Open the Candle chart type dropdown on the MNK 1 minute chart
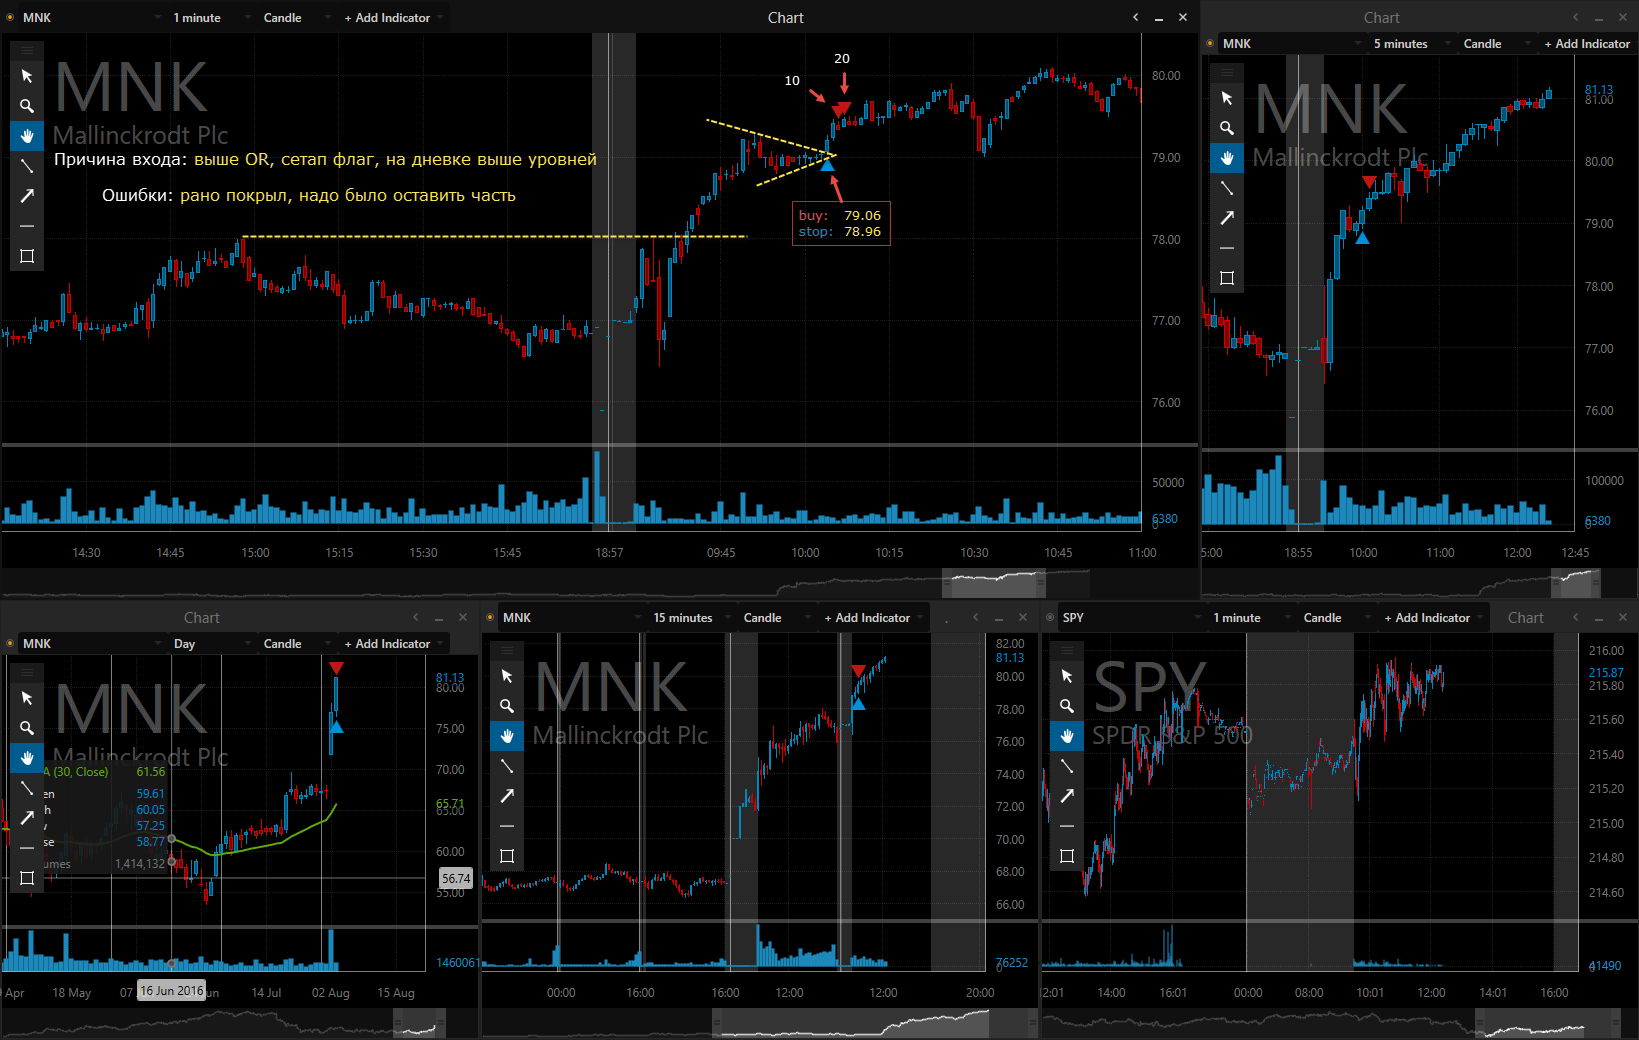The image size is (1639, 1040). coord(295,18)
